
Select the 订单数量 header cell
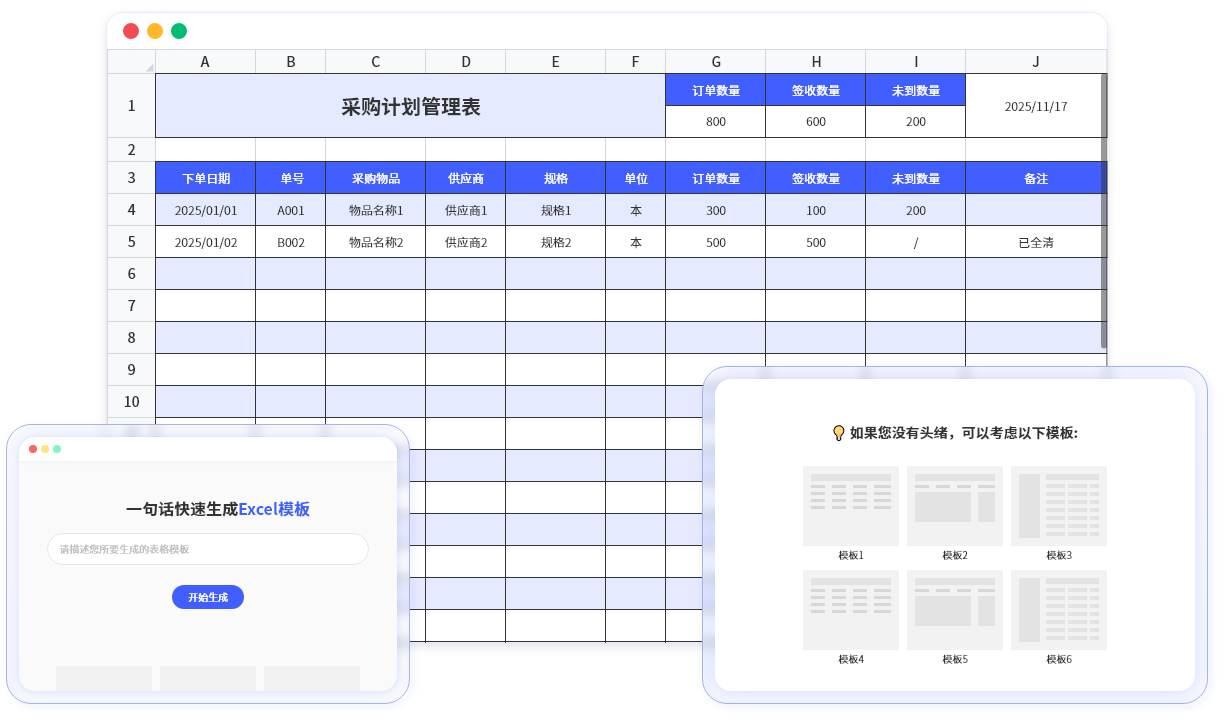[715, 178]
